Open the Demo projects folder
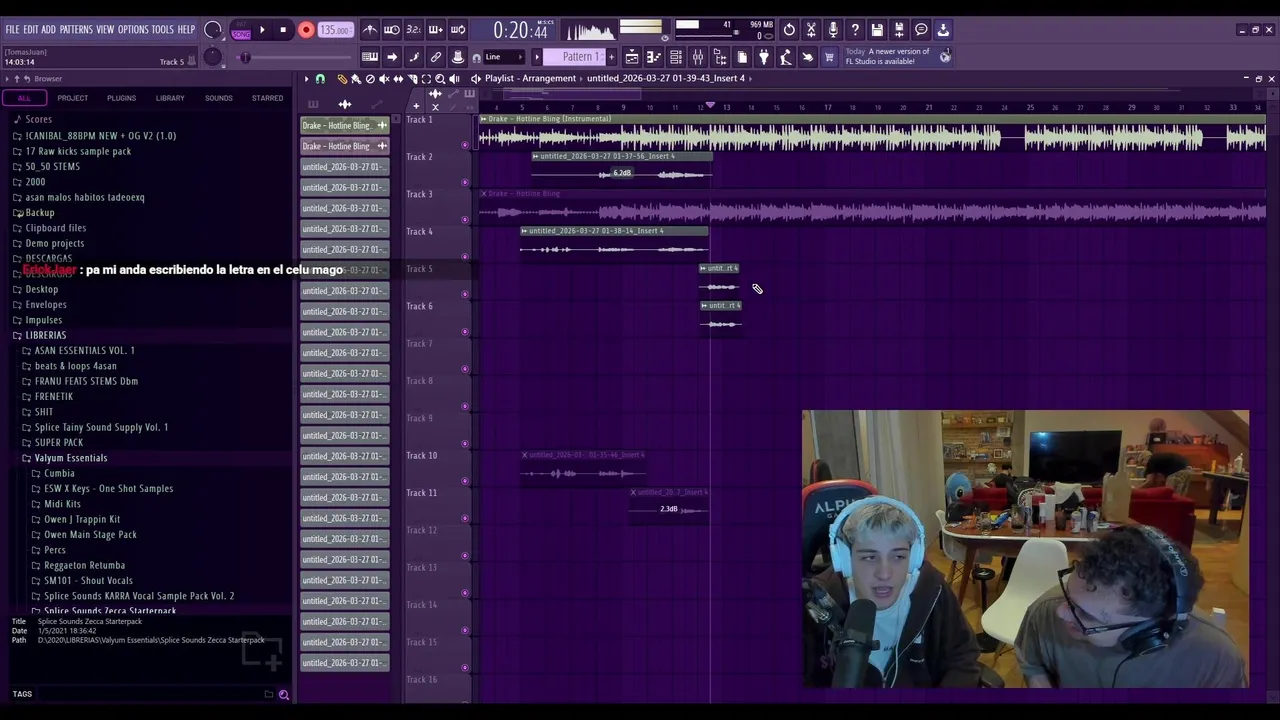This screenshot has width=1280, height=720. (x=54, y=243)
